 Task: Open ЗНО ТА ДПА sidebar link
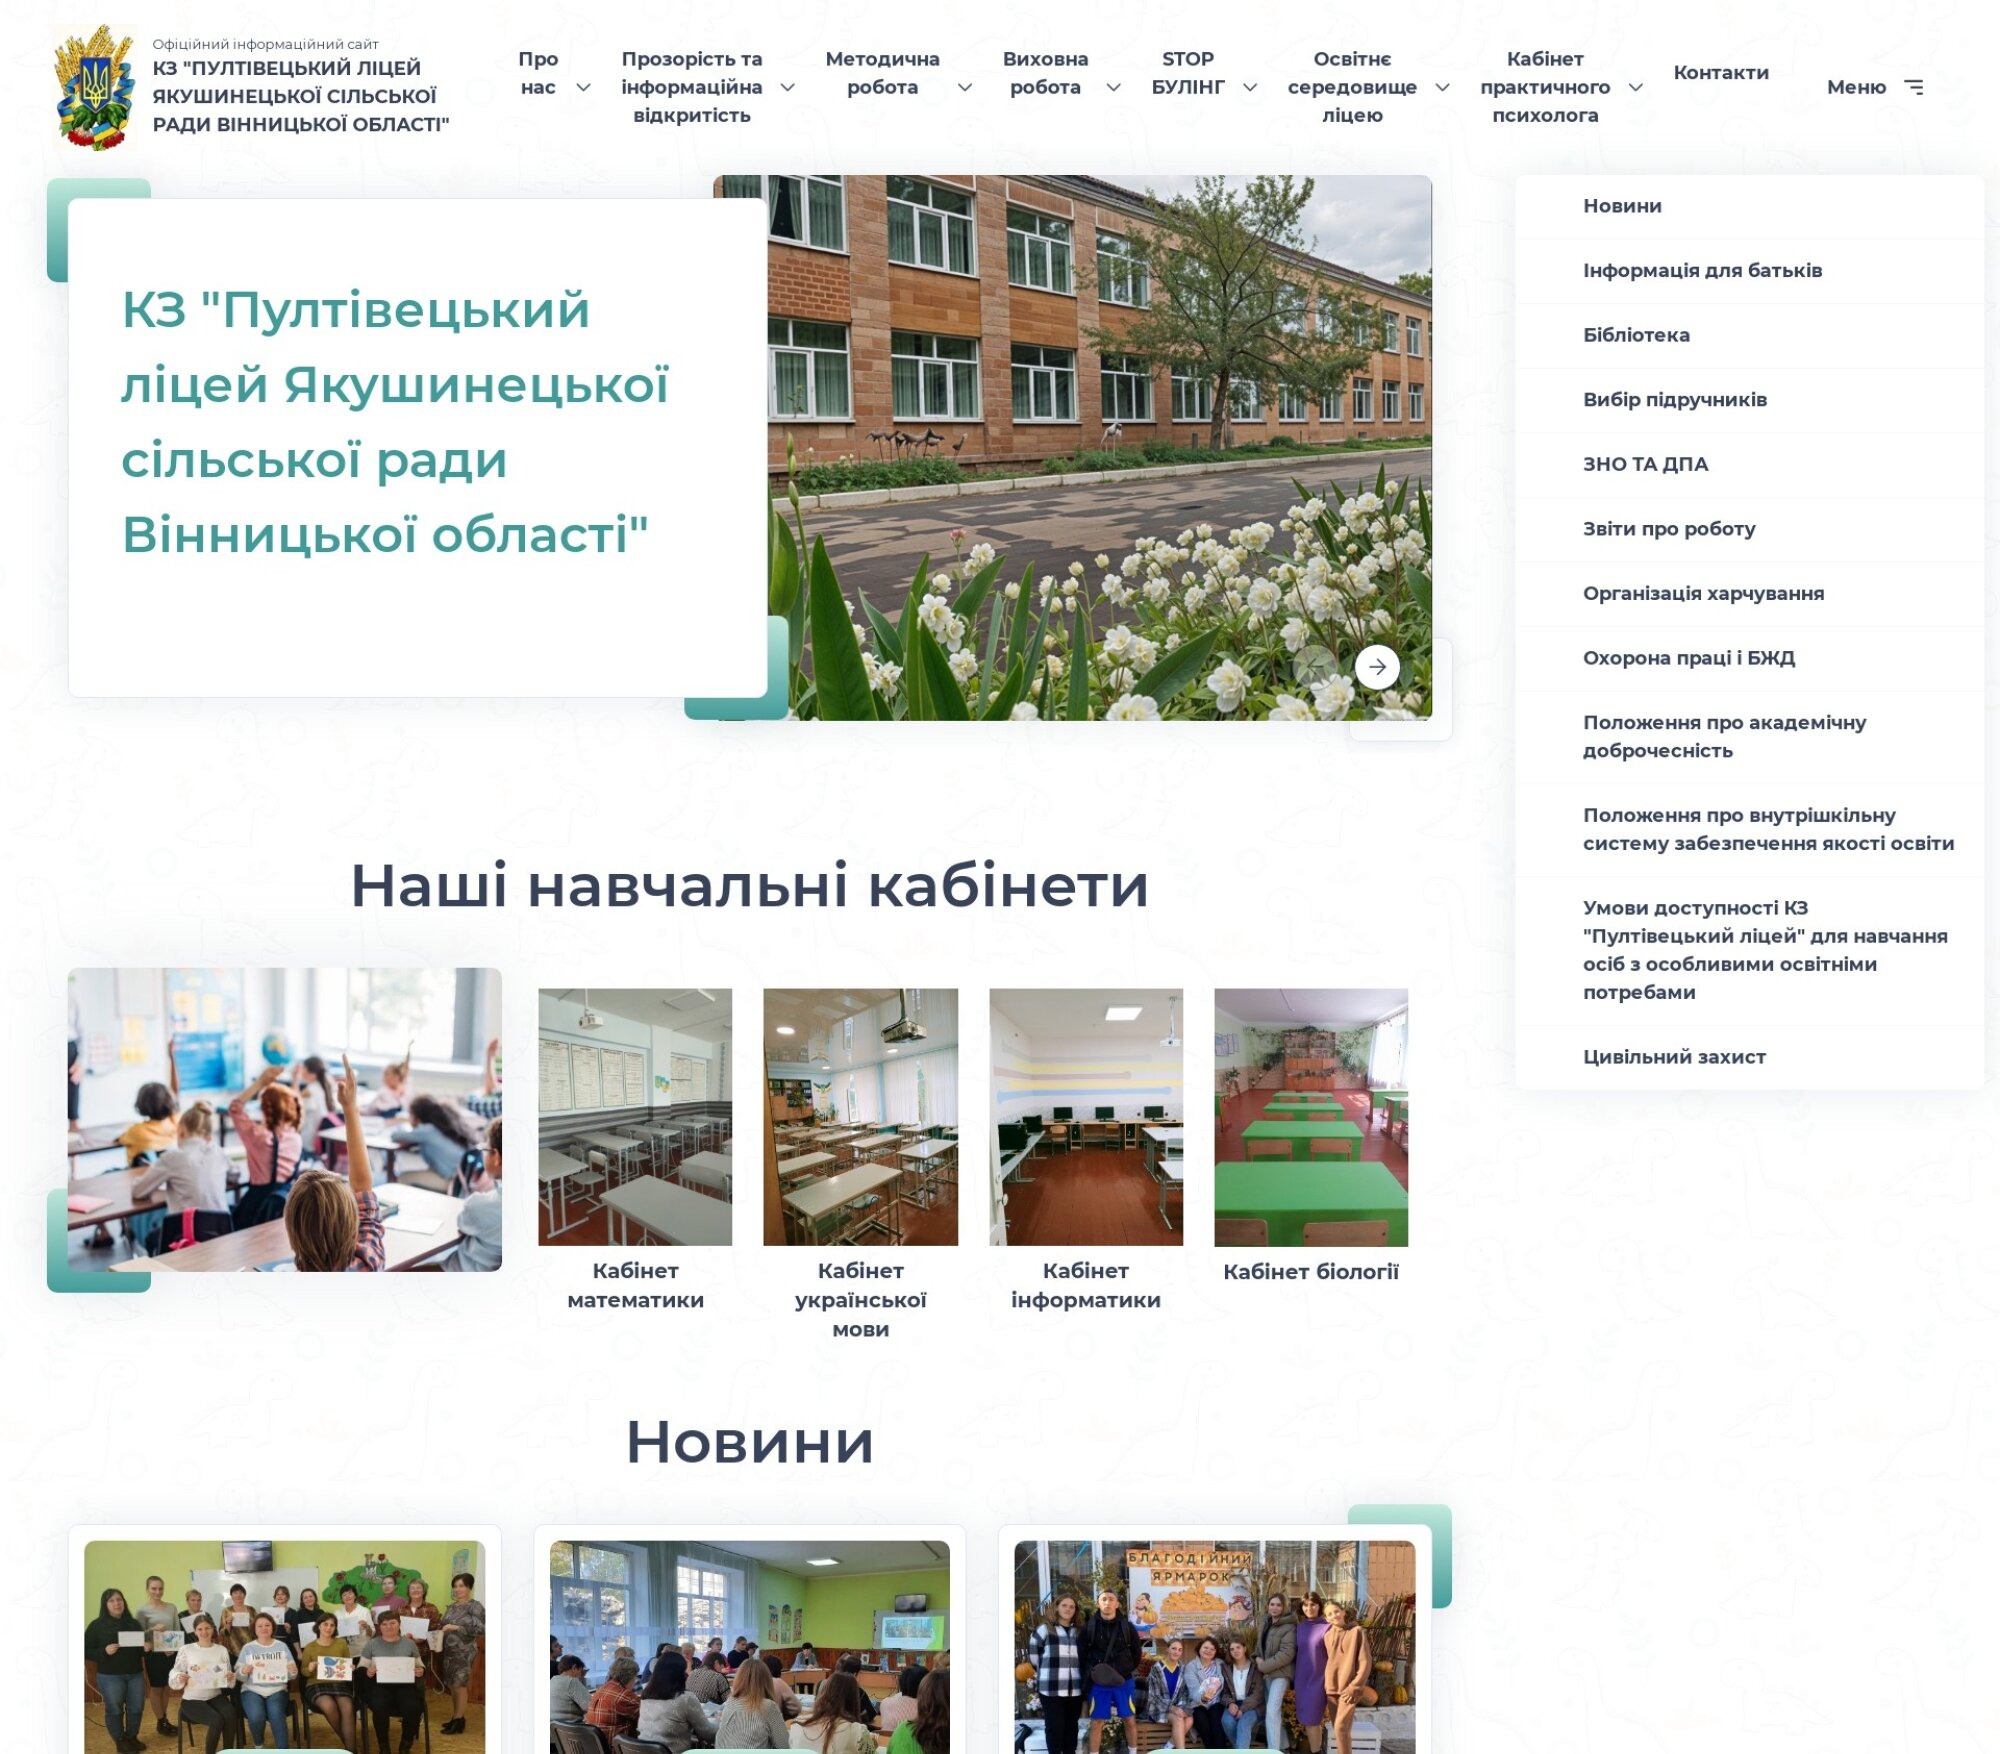1645,464
